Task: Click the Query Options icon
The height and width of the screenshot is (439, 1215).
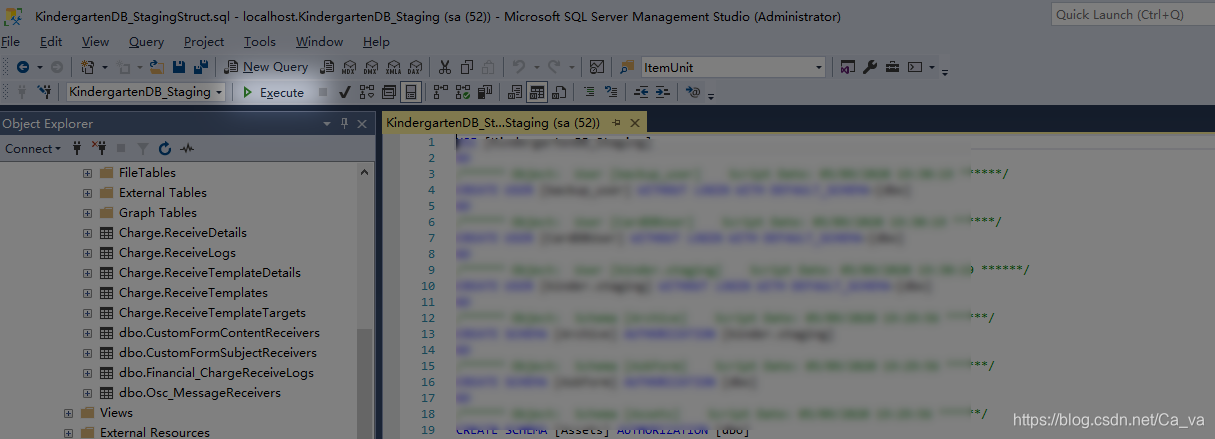Action: (x=389, y=92)
